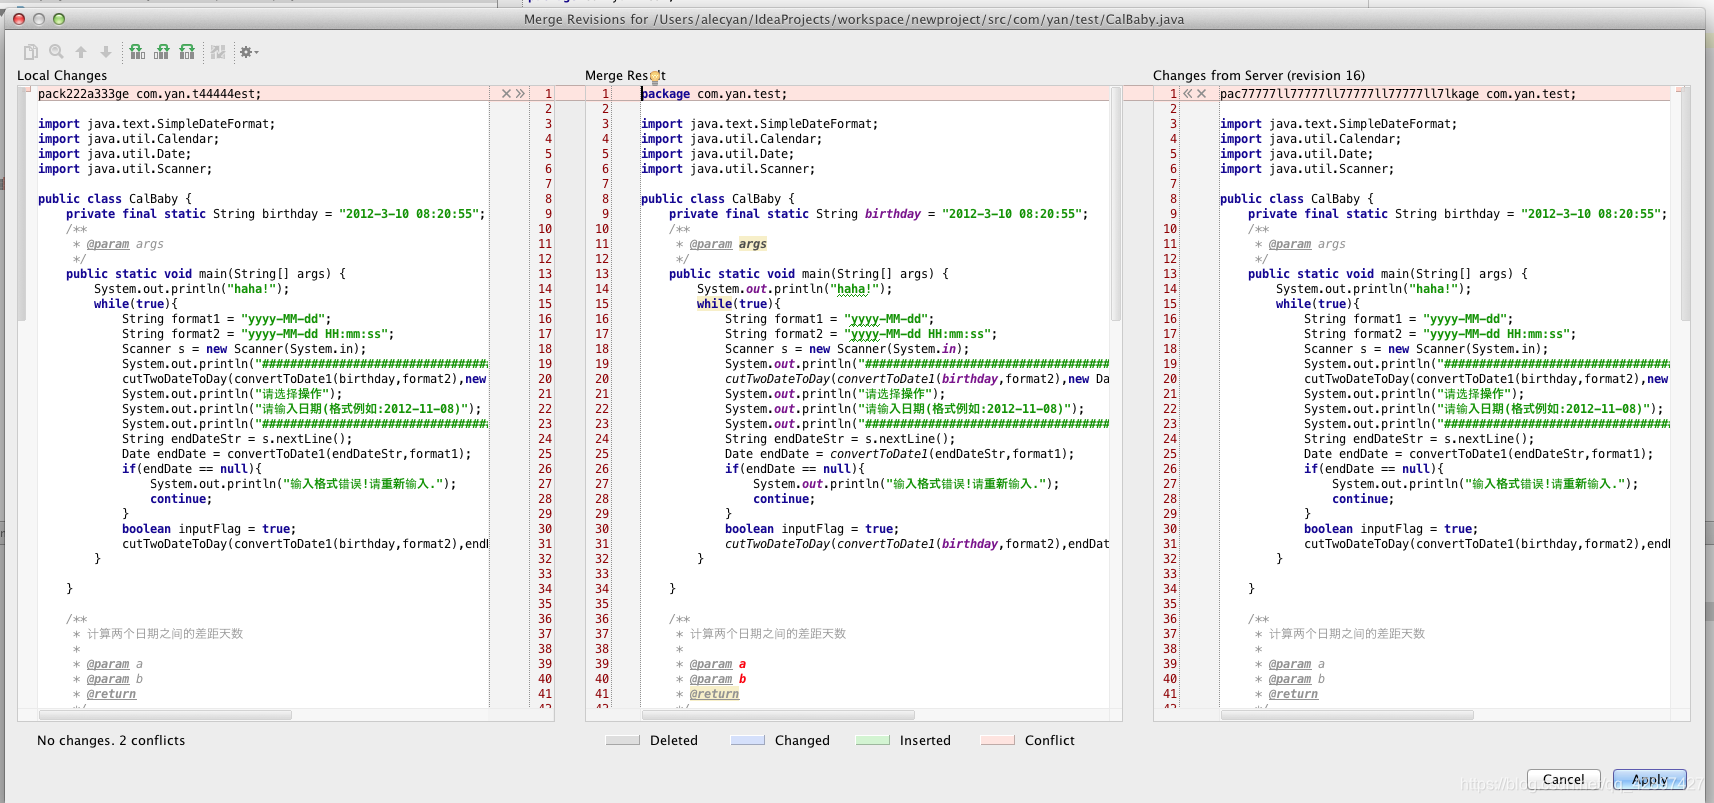This screenshot has height=803, width=1714.
Task: Click the lightbulb intention icon in Merge Result
Action: click(655, 77)
